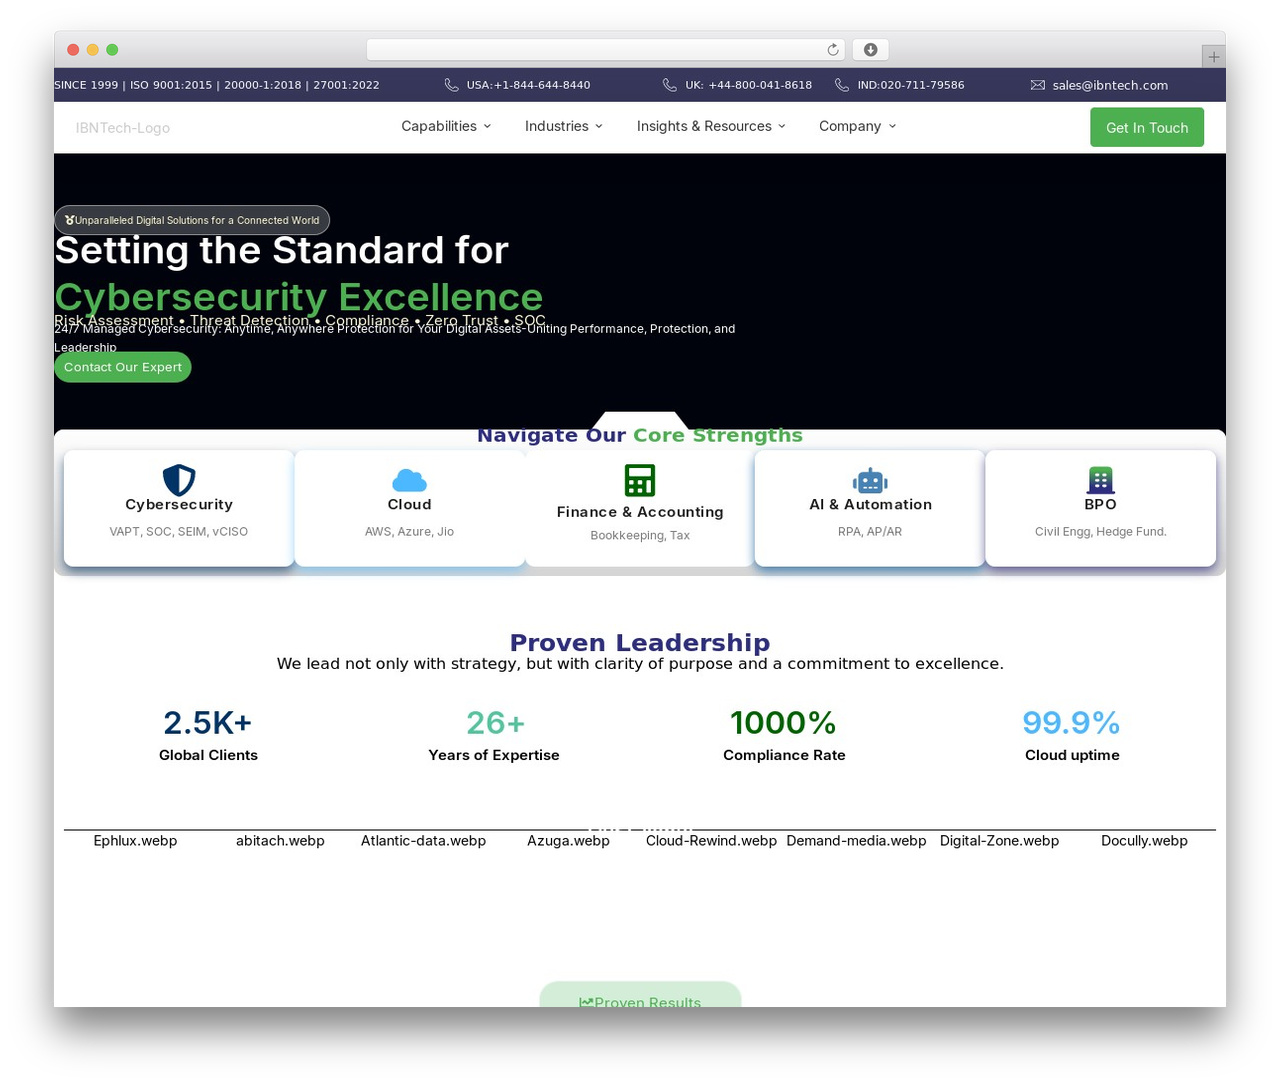The image size is (1280, 1084).
Task: Click the Azuga.webp client logo
Action: tap(568, 841)
